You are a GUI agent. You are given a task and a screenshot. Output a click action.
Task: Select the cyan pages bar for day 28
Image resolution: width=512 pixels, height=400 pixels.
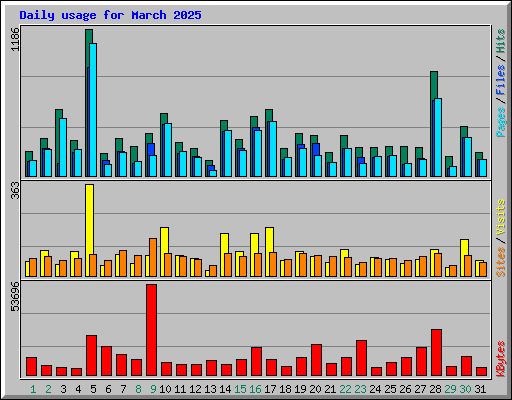(438, 137)
